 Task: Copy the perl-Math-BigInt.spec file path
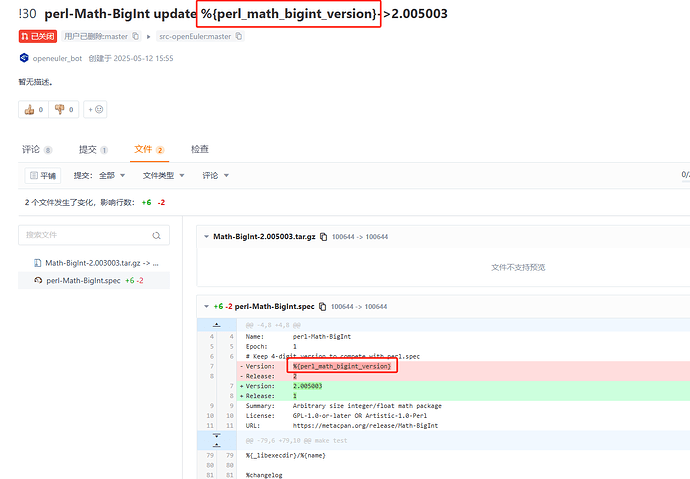(x=323, y=306)
